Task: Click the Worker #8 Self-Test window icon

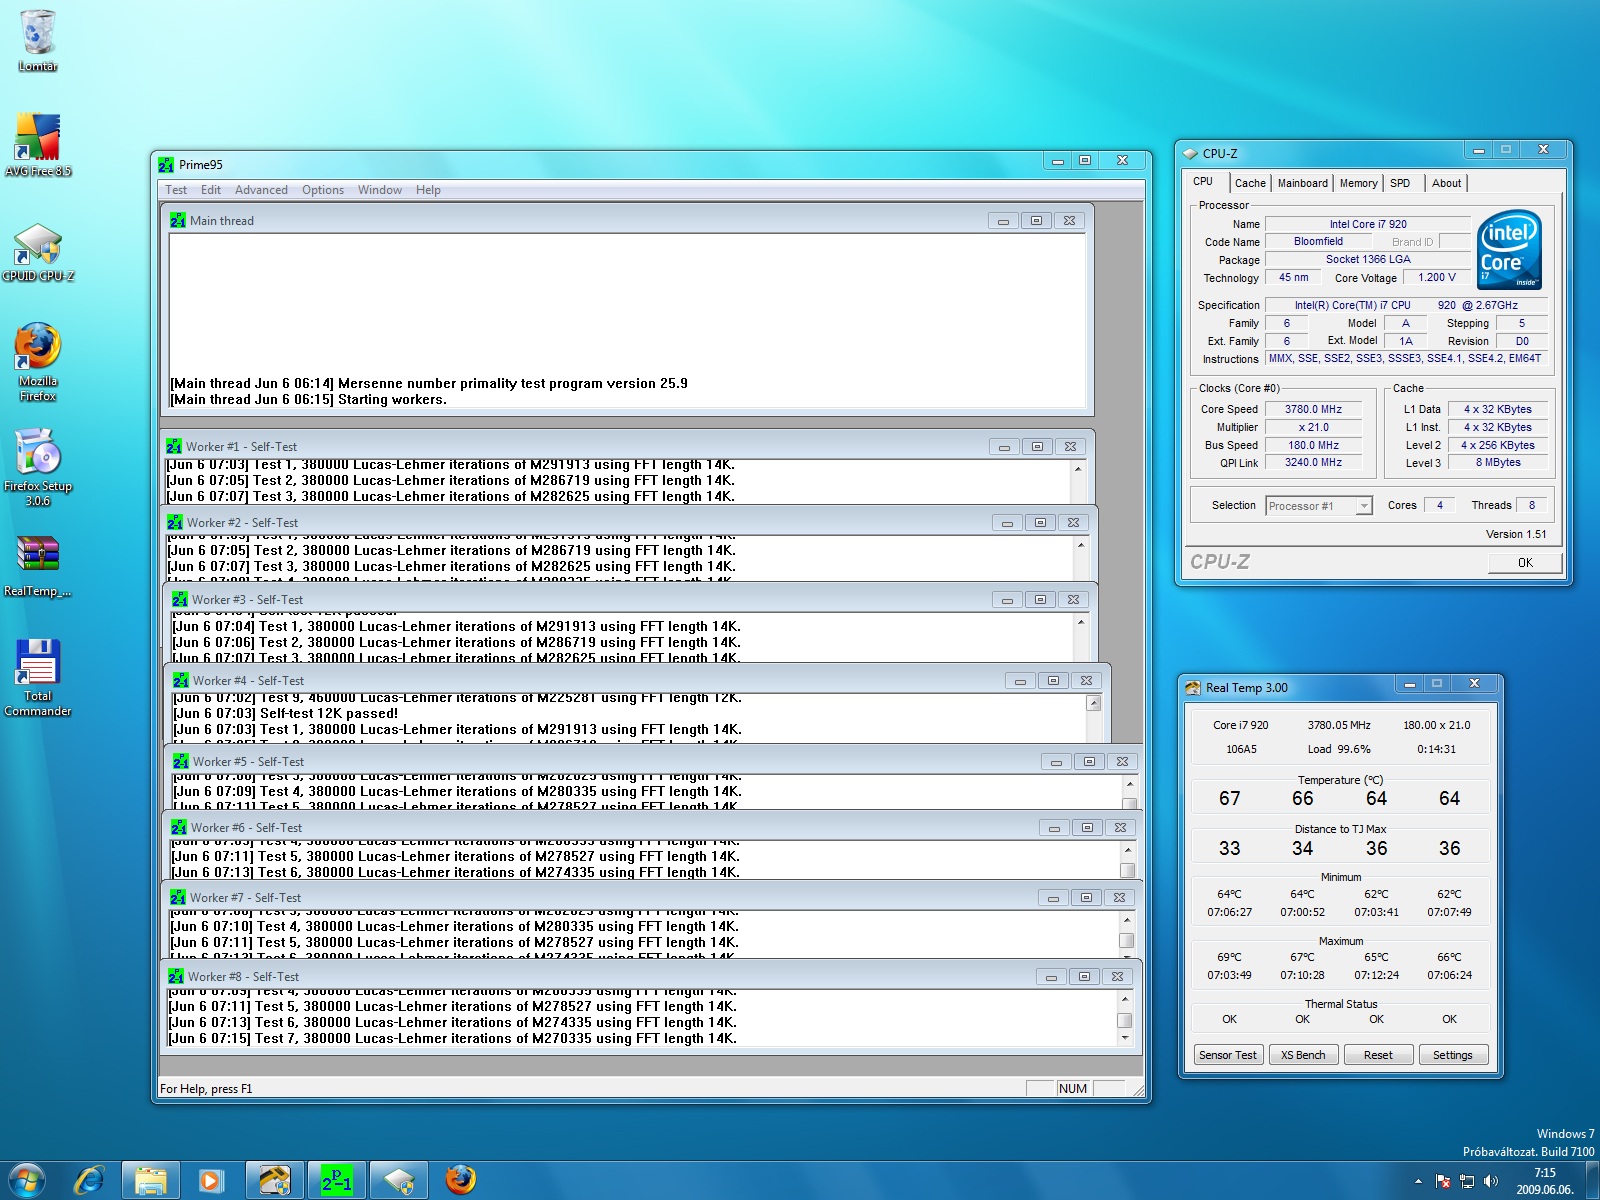Action: pyautogui.click(x=176, y=976)
